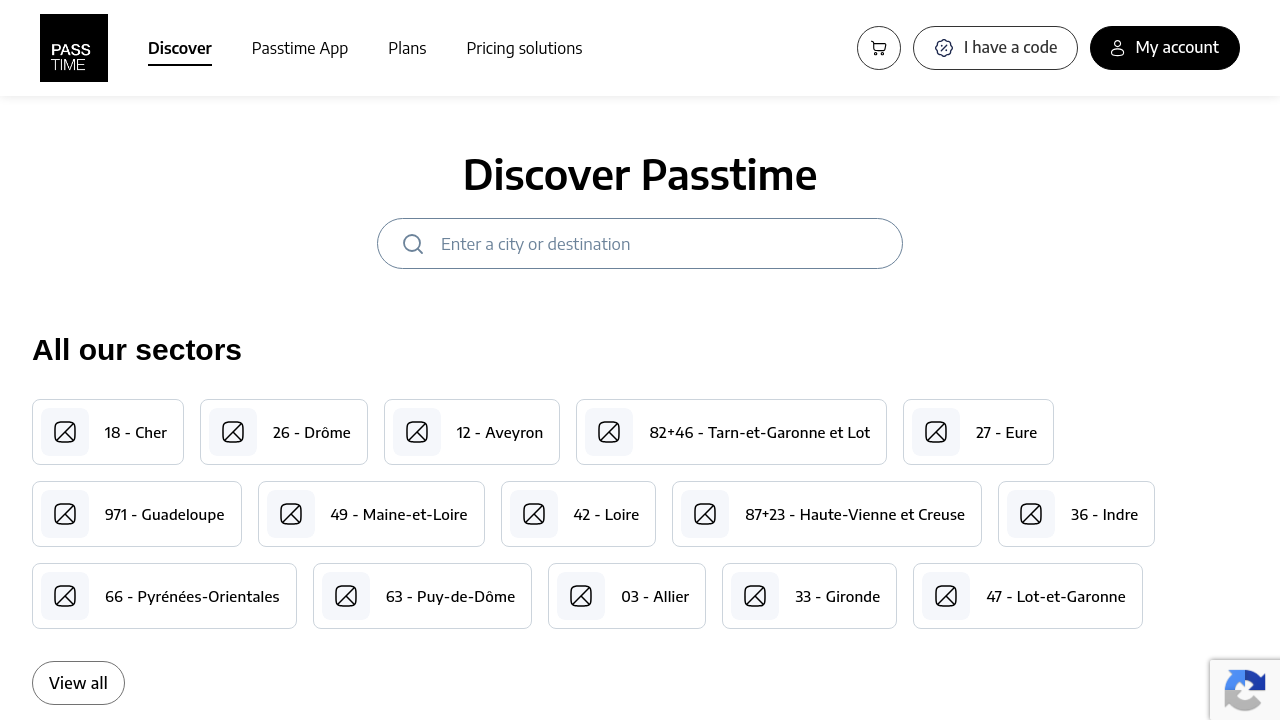Viewport: 1280px width, 720px height.
Task: Select the '18 - Cher' sector label
Action: click(136, 432)
